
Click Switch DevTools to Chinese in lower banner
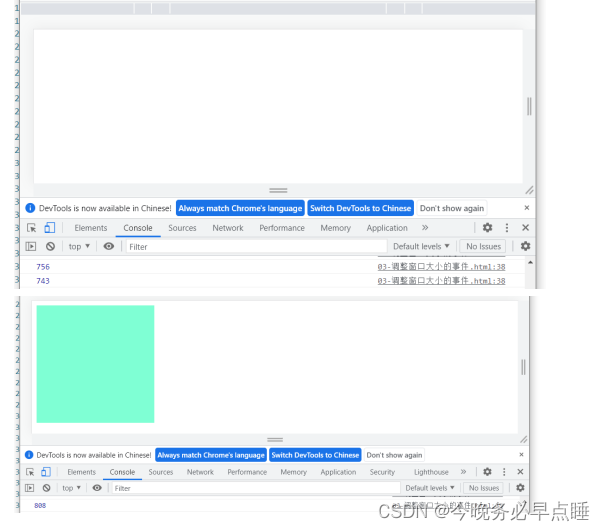click(x=315, y=455)
